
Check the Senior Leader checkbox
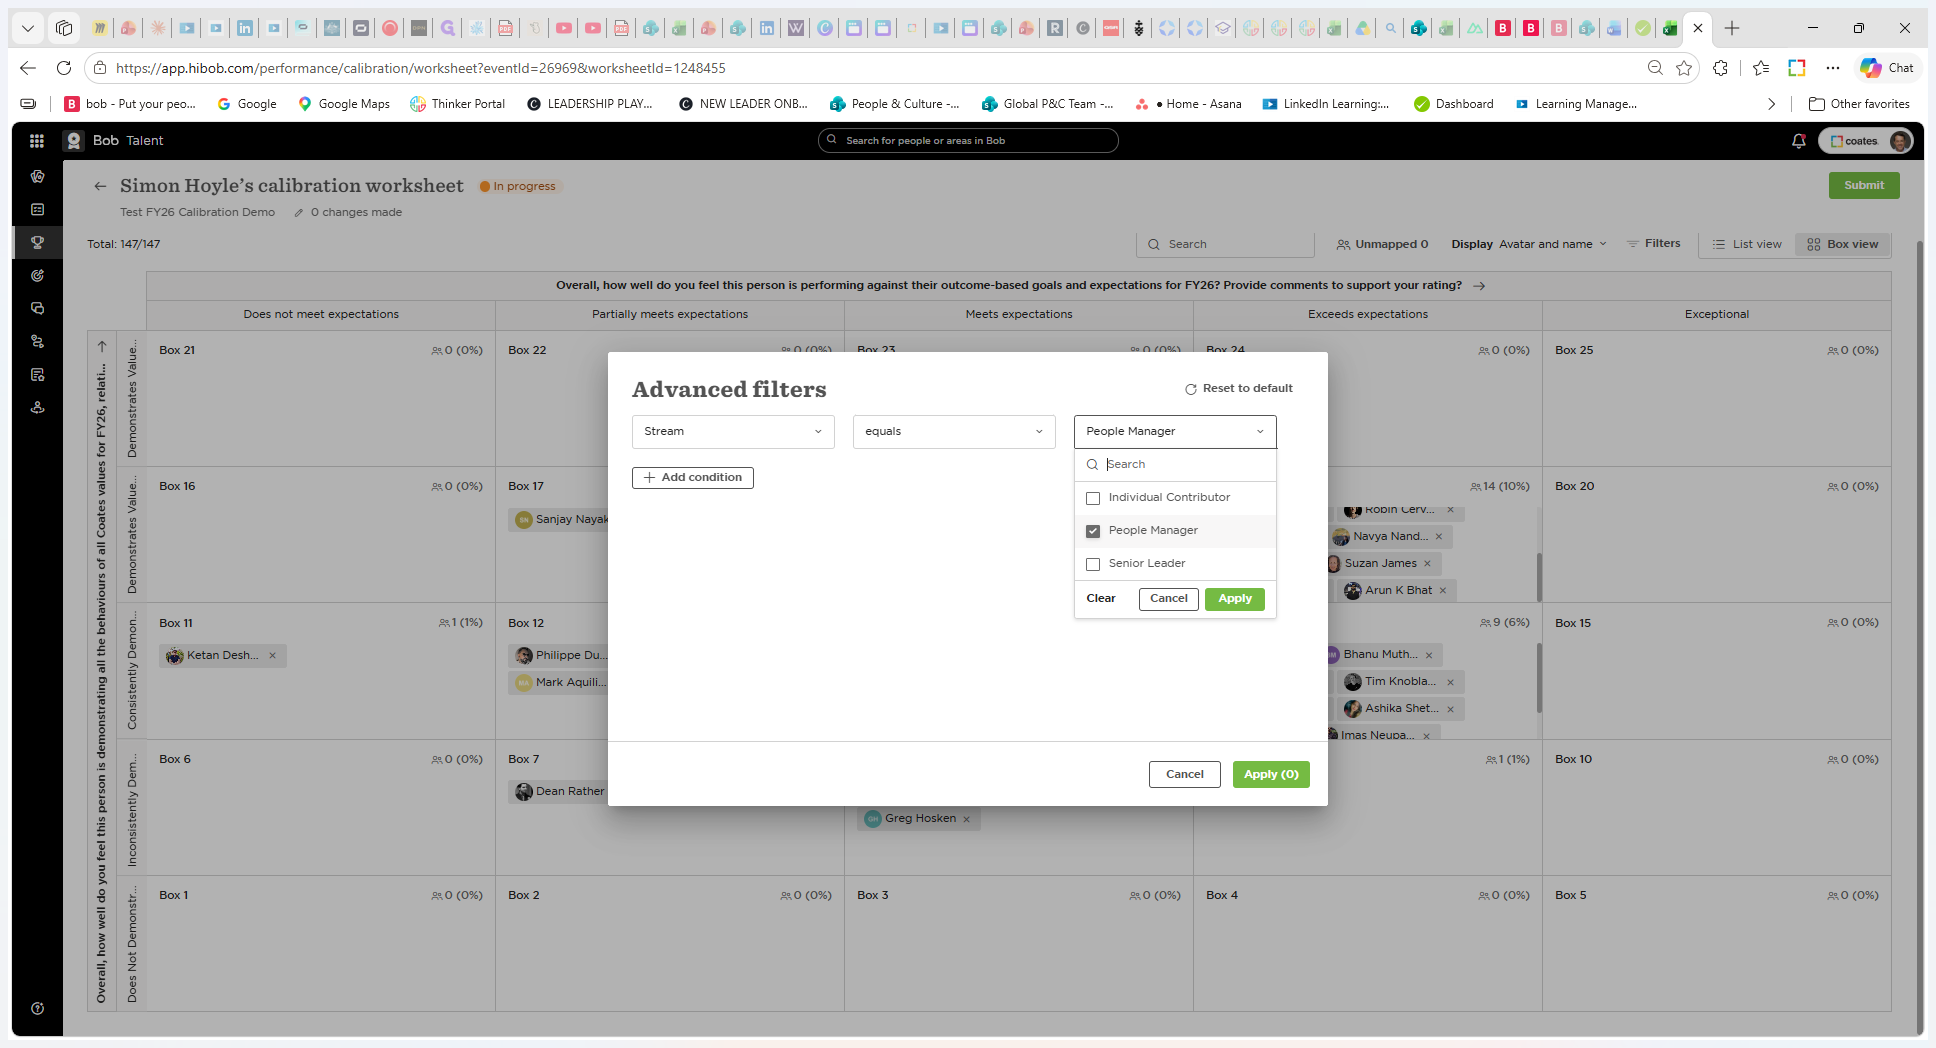point(1093,564)
